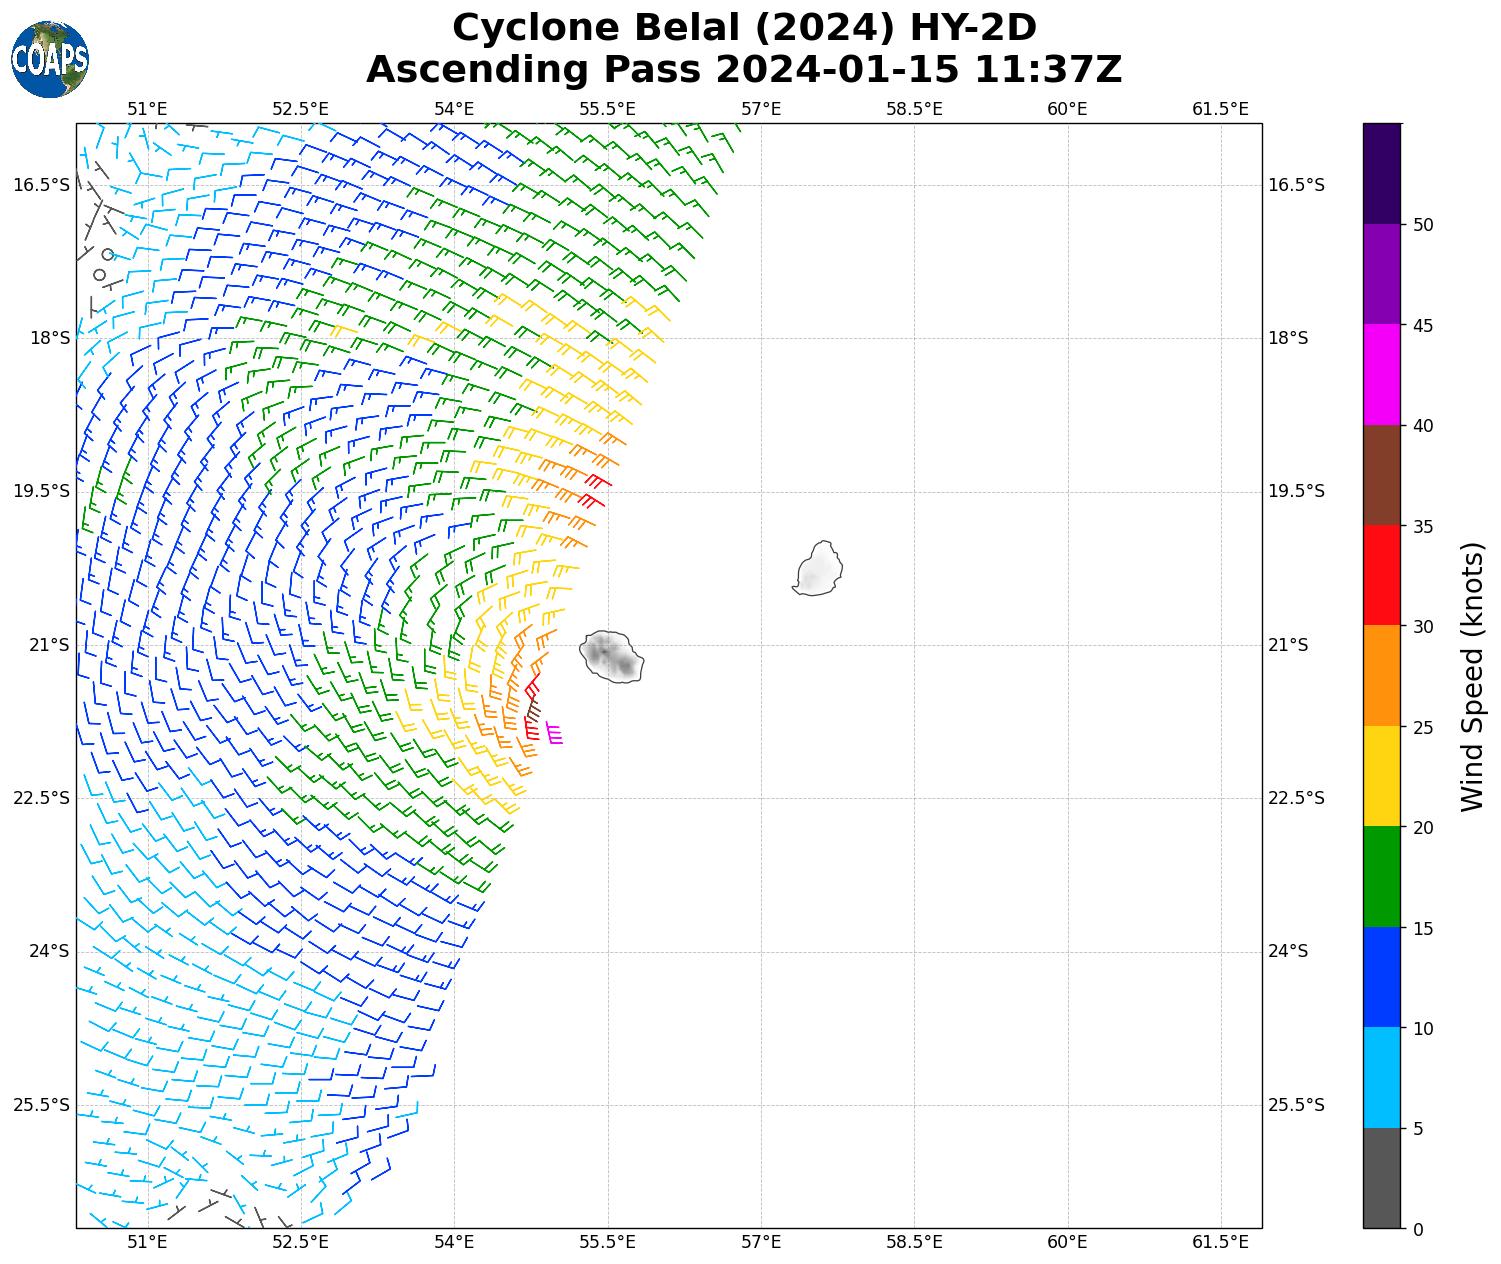This screenshot has width=1501, height=1264.
Task: Click the COAPS globe logo
Action: pos(50,60)
